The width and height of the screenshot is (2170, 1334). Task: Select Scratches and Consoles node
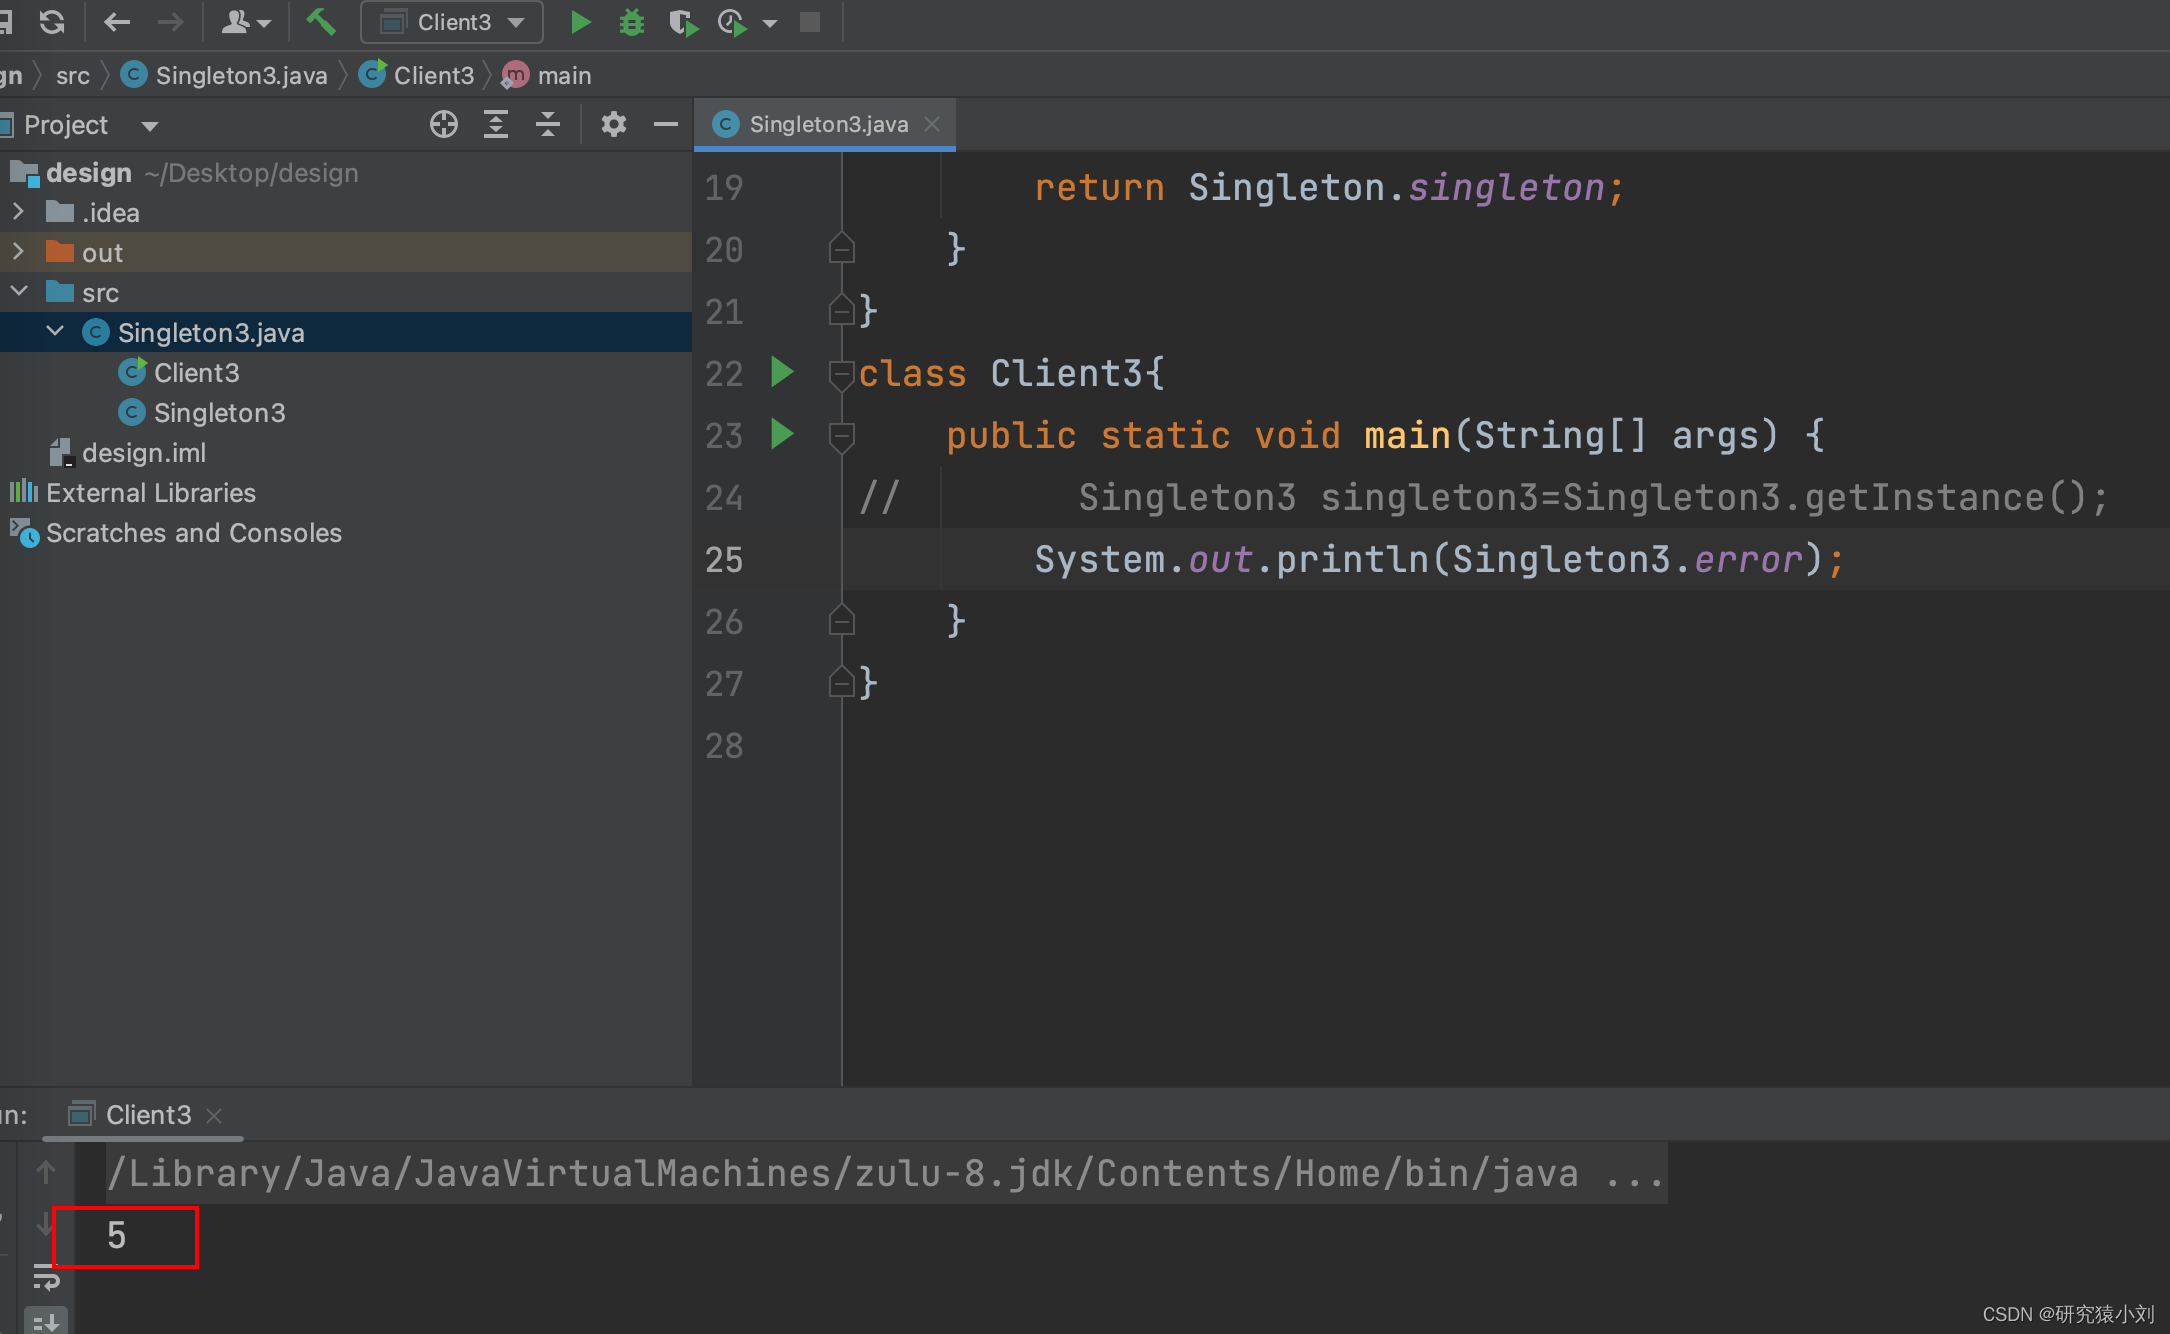click(193, 533)
